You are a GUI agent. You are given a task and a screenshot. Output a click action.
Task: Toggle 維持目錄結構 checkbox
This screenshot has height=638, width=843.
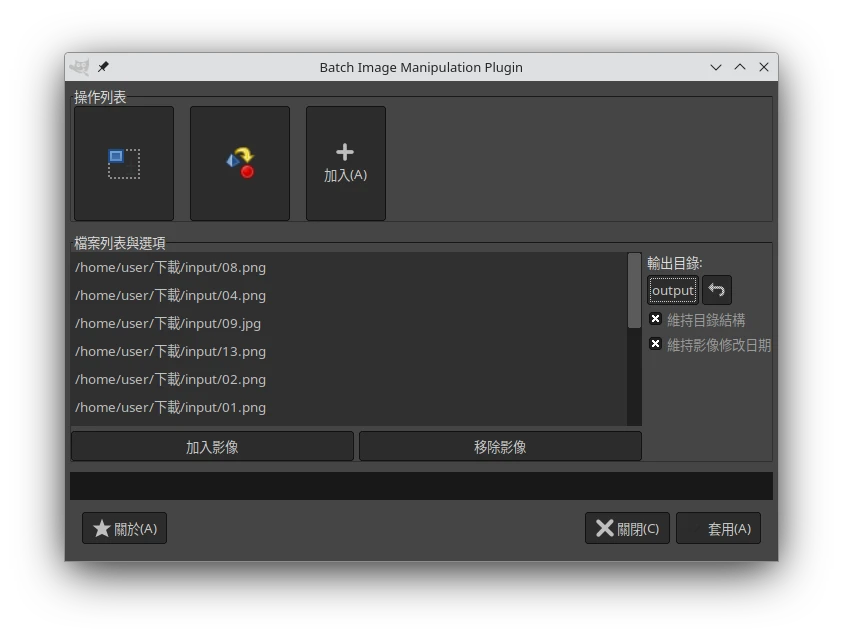pos(656,319)
